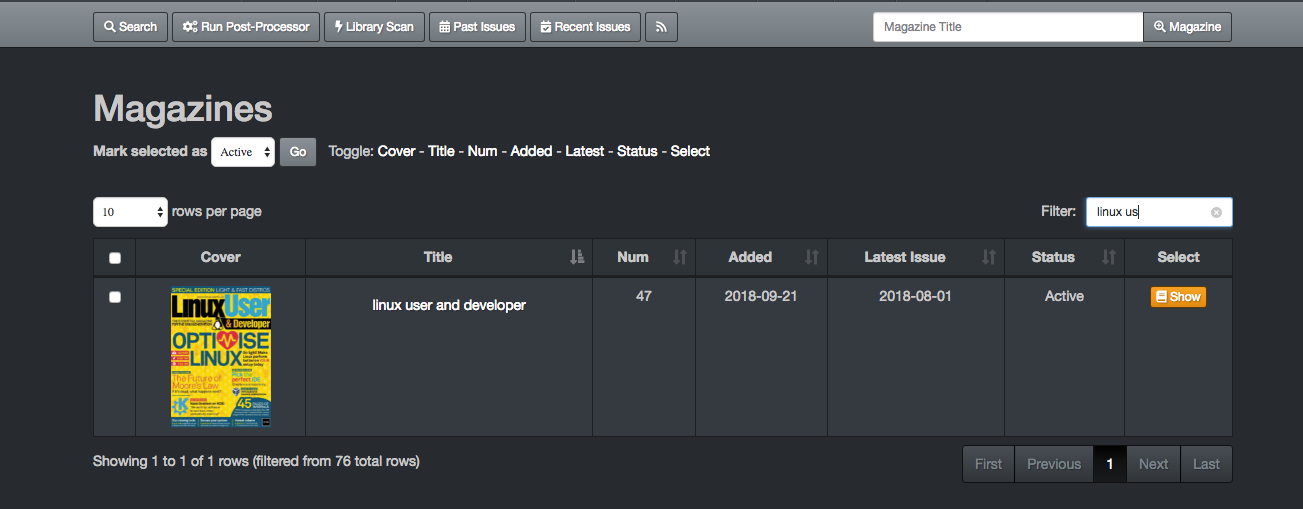Run the Library Scan
Viewport: 1303px width, 509px height.
(374, 27)
